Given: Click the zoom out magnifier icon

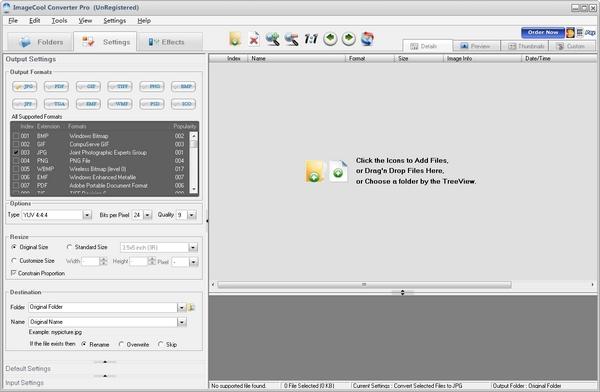Looking at the screenshot, I should coord(292,39).
